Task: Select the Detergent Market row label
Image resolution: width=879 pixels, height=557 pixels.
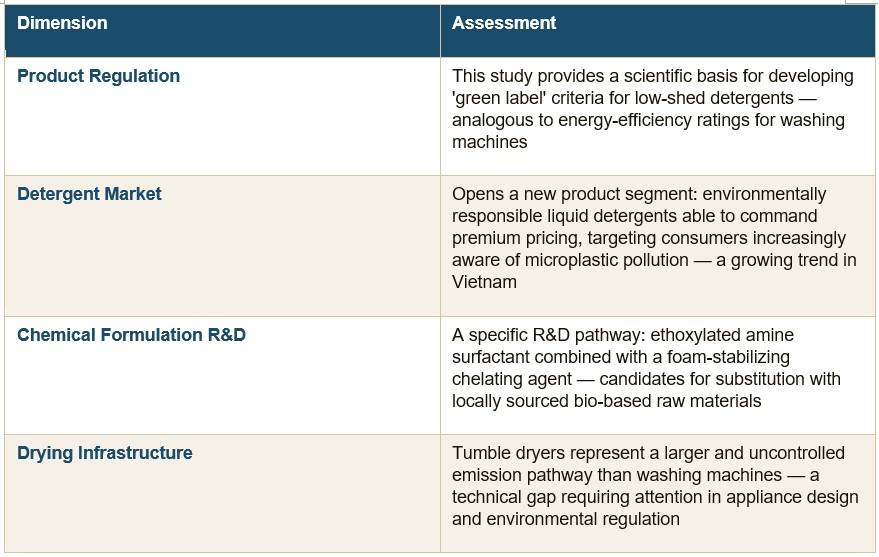Action: tap(89, 194)
